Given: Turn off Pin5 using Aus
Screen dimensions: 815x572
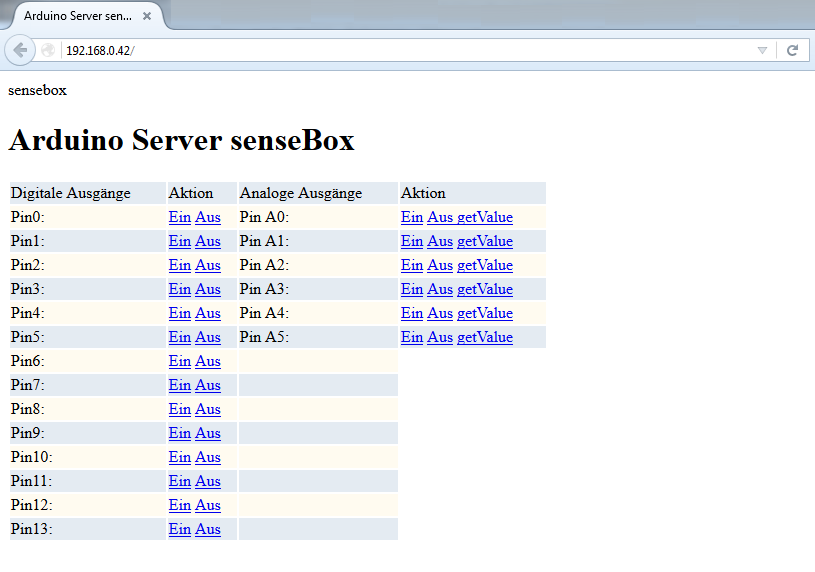Looking at the screenshot, I should 208,337.
